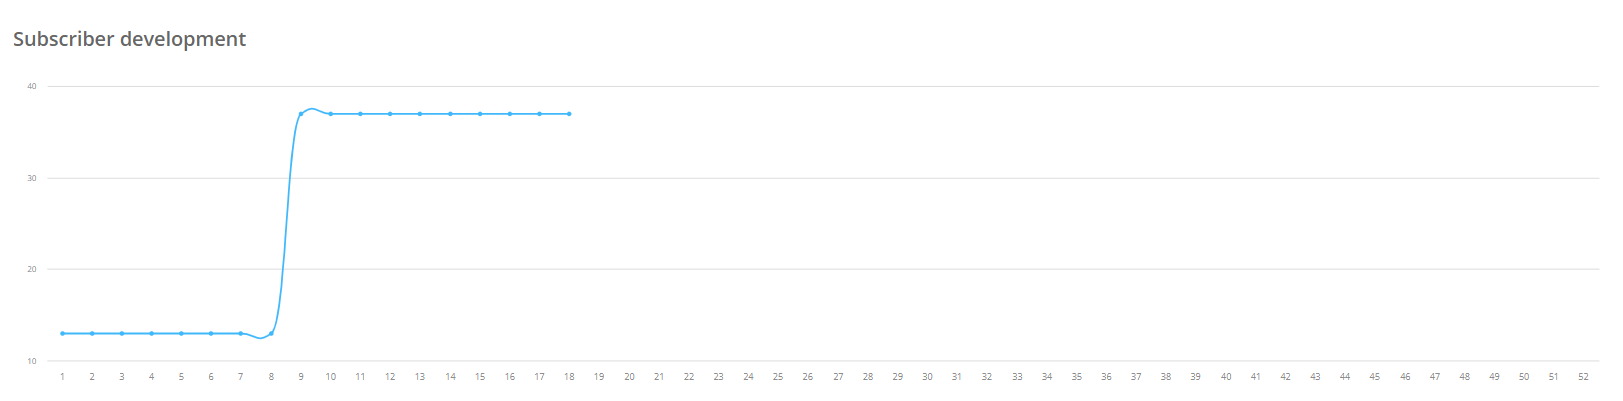Viewport: 1623px width, 401px height.
Task: Select the week 16 data point
Action: tap(510, 114)
